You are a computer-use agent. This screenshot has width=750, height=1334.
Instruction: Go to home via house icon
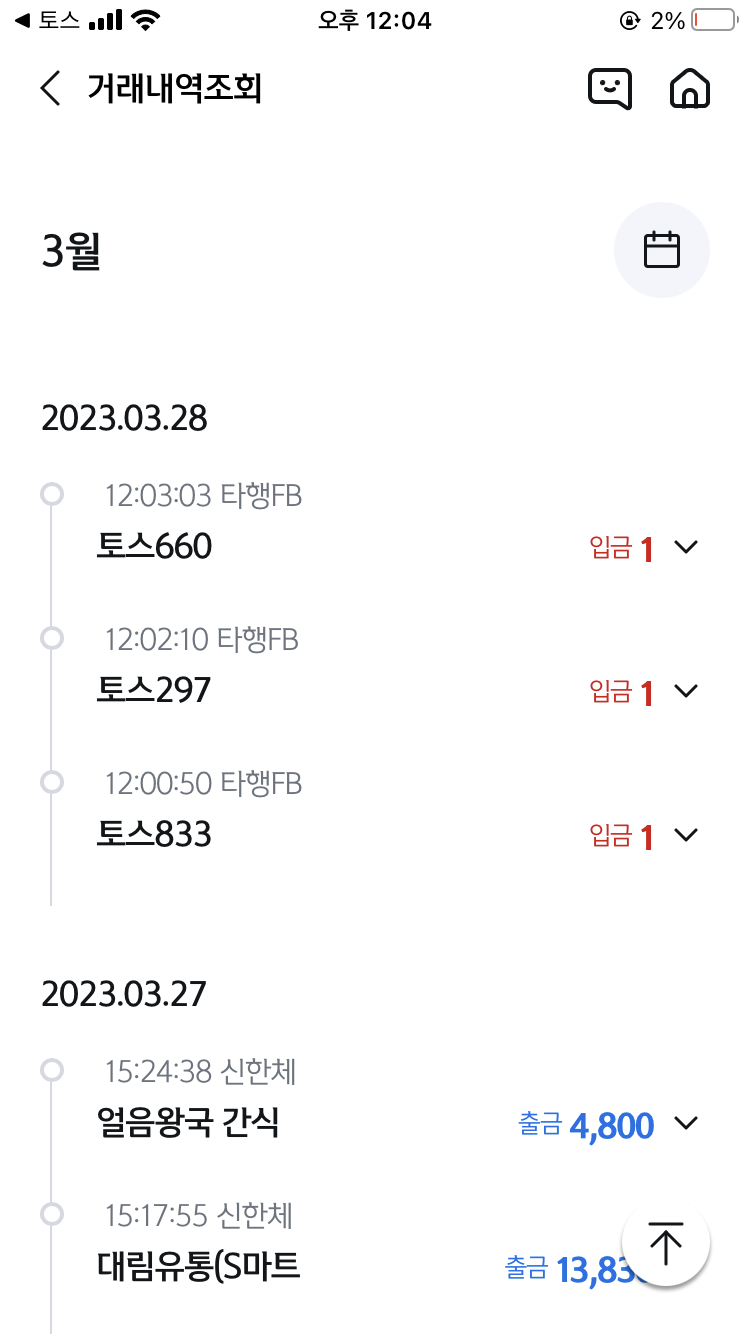click(x=689, y=89)
